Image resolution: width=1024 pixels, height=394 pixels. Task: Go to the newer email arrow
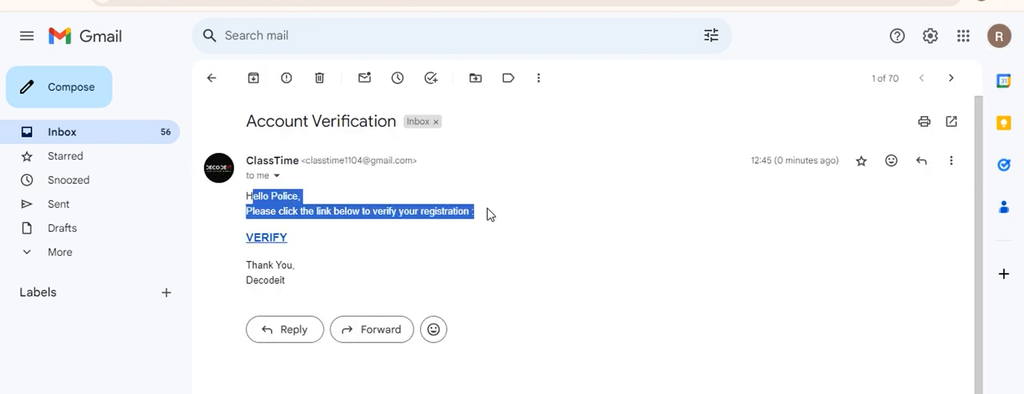(x=921, y=78)
